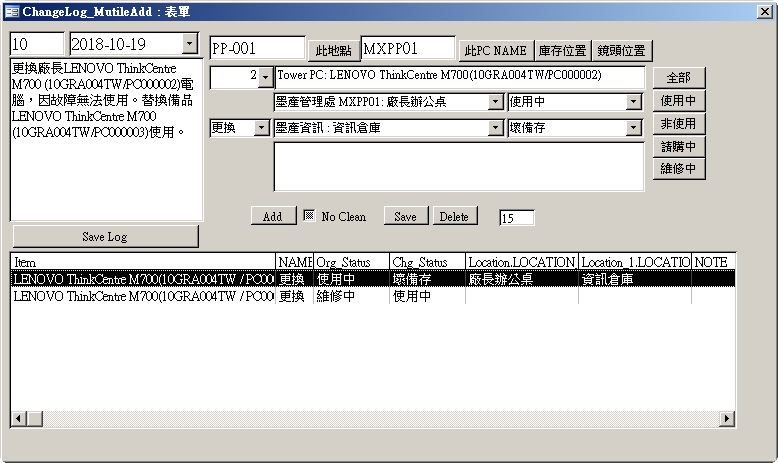778x463 pixels.
Task: Open the date dropdown showing 2018-10-19
Action: pos(190,44)
